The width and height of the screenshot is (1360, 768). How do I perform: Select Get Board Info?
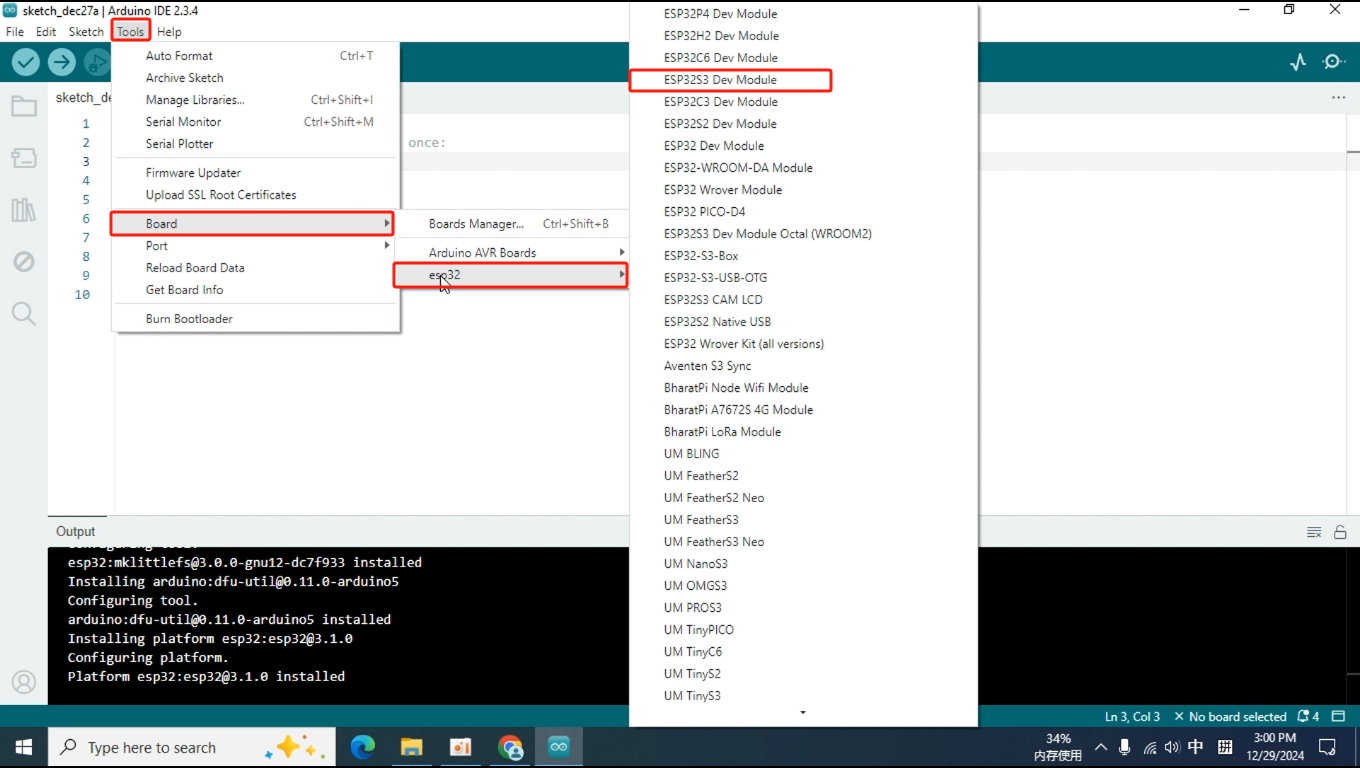[x=255, y=290]
